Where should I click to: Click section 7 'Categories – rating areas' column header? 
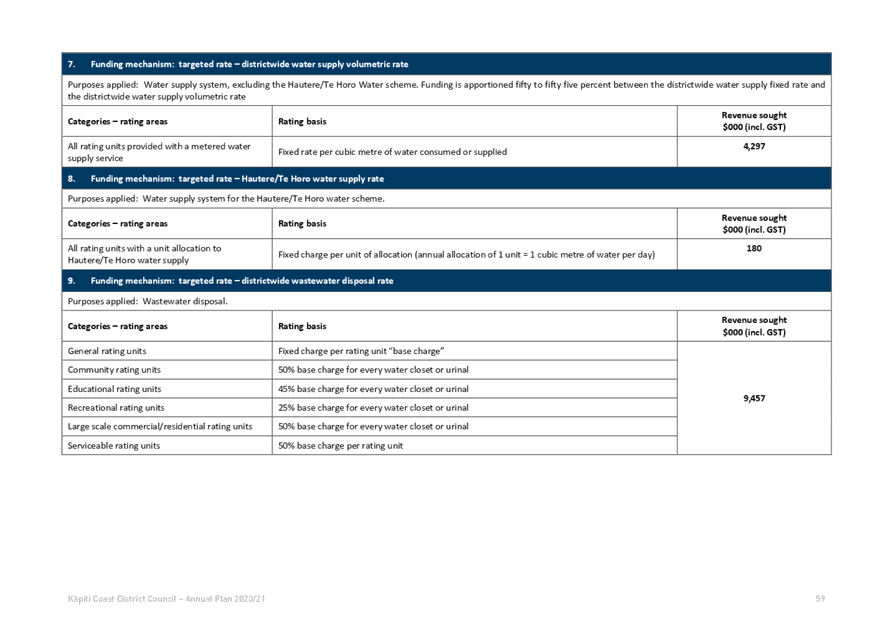167,121
